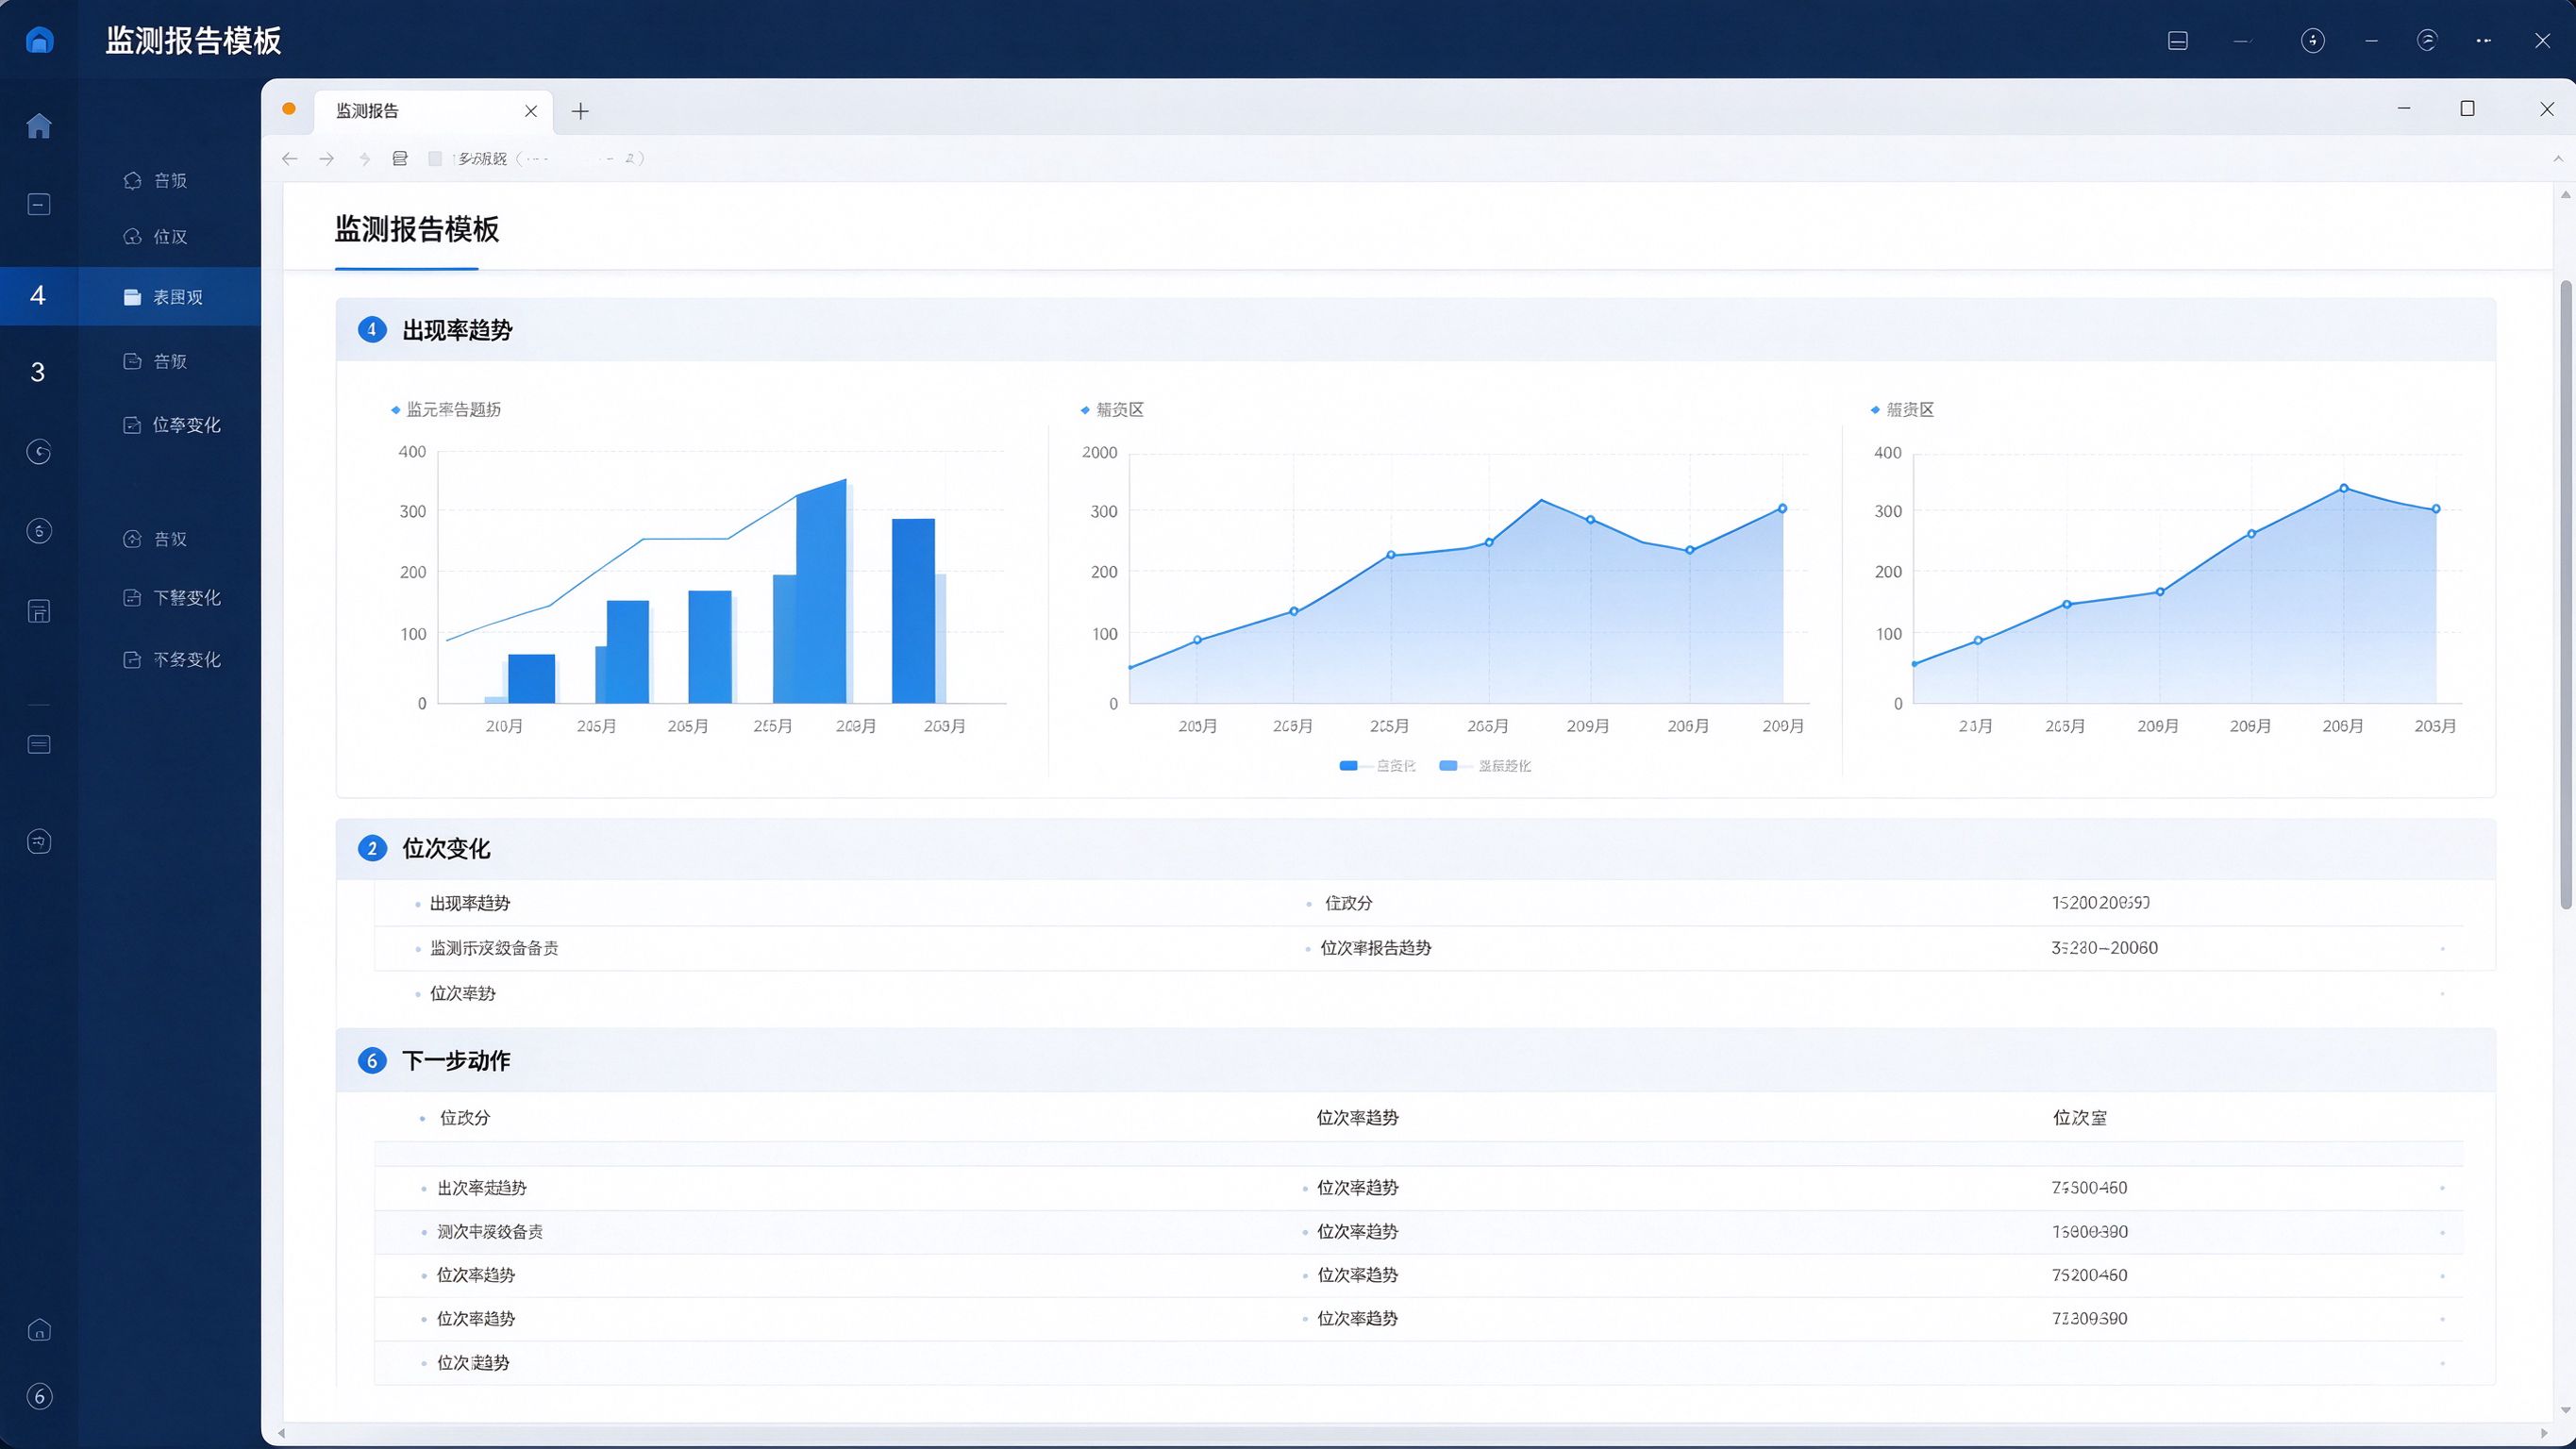Viewport: 2576px width, 1449px height.
Task: Click the 35280–20060 value in 位次变化 table
Action: [2104, 948]
